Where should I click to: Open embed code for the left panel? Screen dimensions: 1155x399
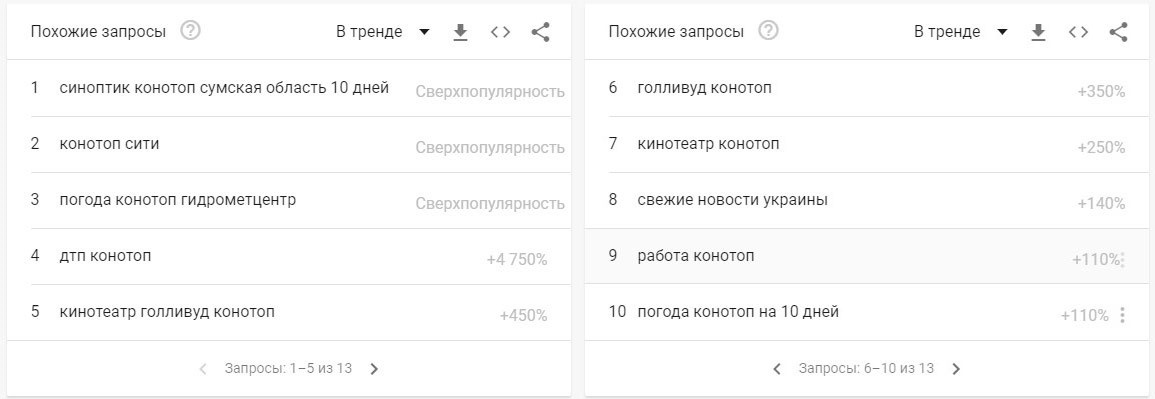pyautogui.click(x=500, y=32)
